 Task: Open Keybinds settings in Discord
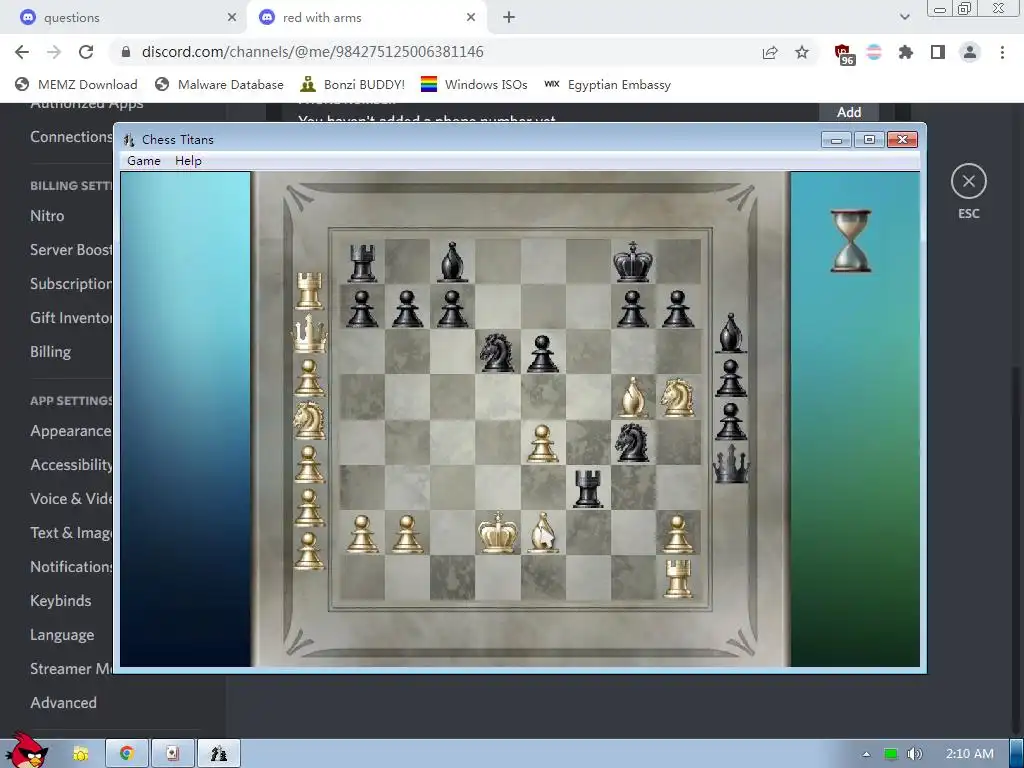[x=61, y=601]
